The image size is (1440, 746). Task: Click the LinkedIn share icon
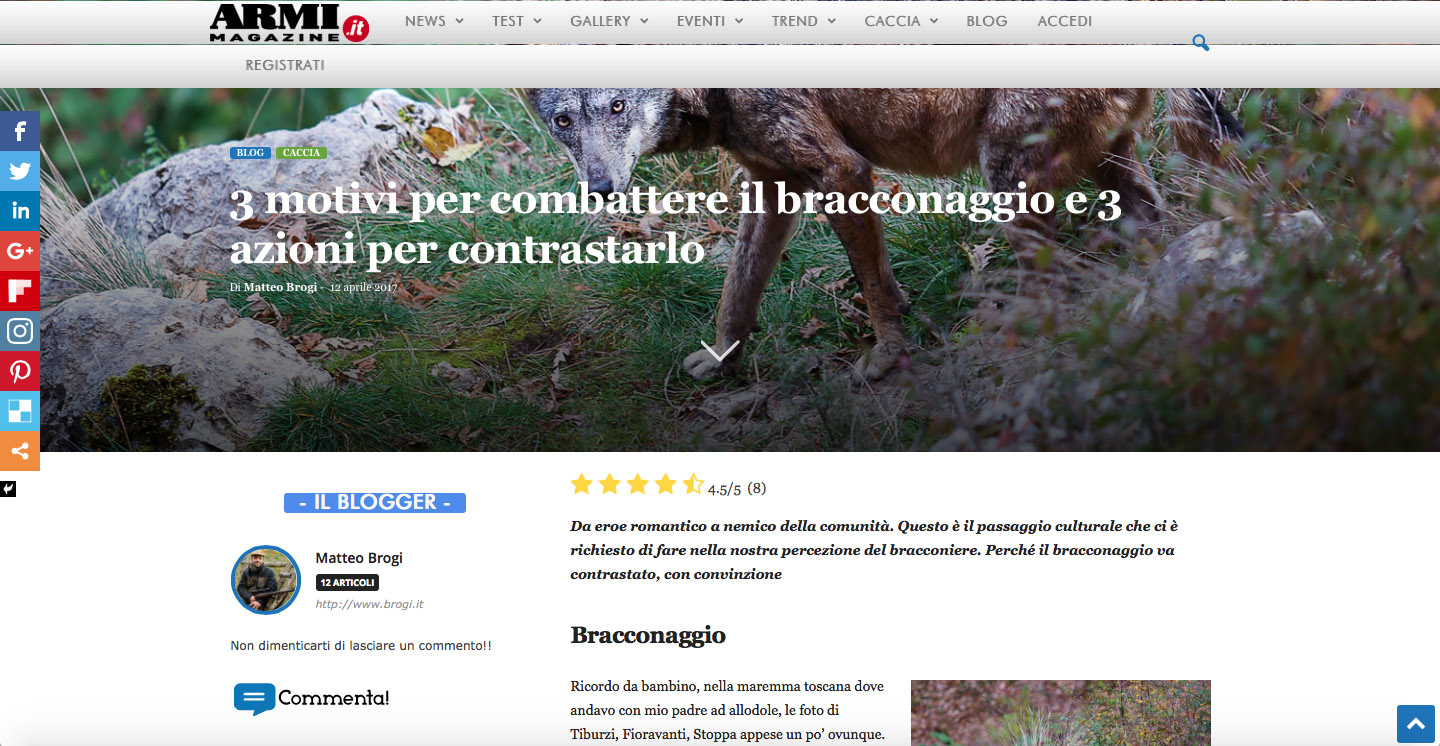(x=20, y=211)
